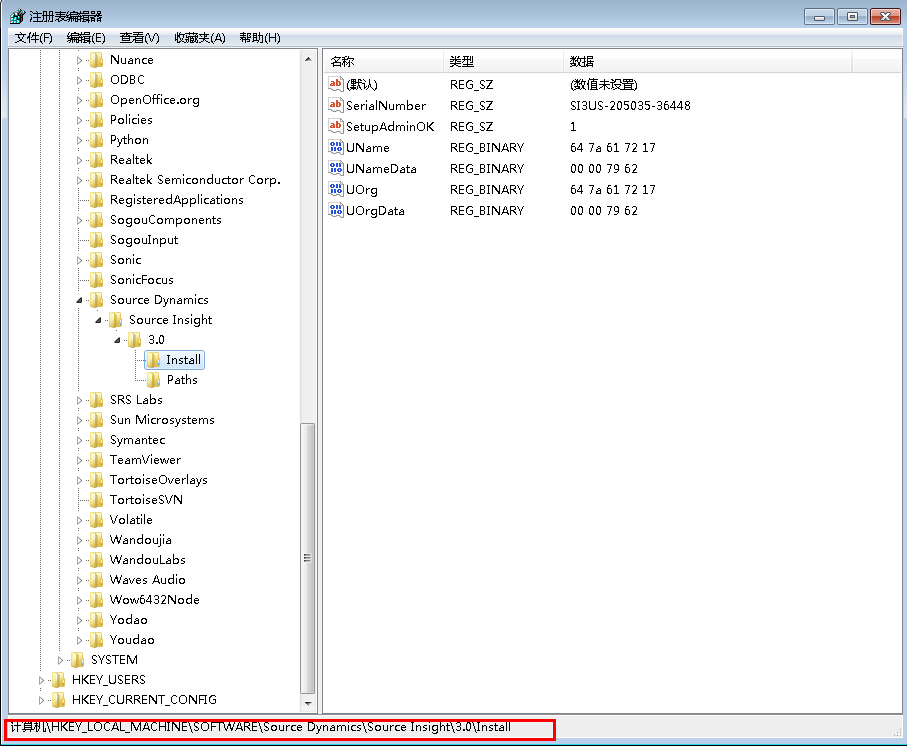Viewport: 907px width, 746px height.
Task: Click the Realtek folder icon
Action: point(97,160)
